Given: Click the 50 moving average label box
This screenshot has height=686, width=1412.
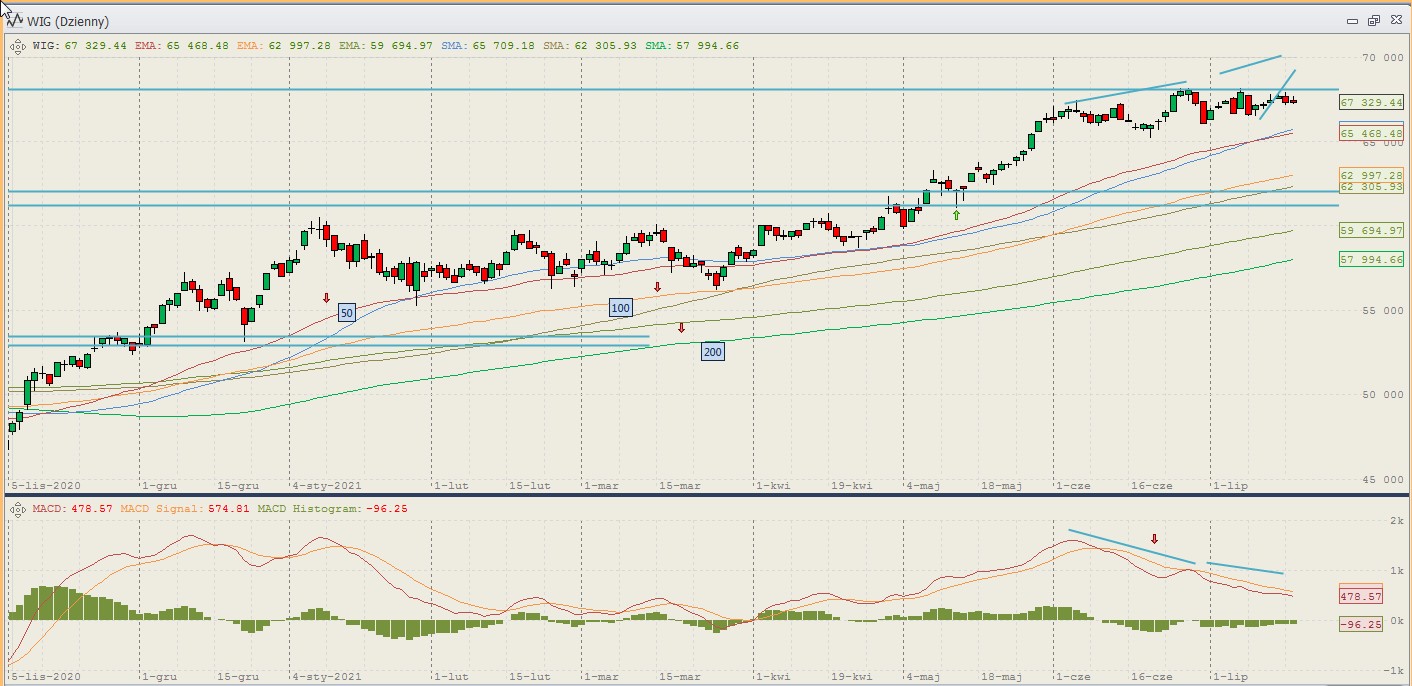Looking at the screenshot, I should point(347,313).
